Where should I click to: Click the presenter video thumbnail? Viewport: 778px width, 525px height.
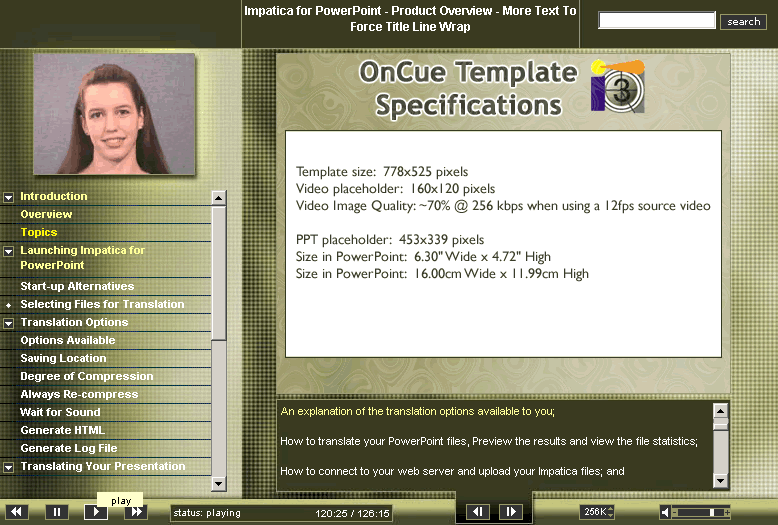coord(114,114)
